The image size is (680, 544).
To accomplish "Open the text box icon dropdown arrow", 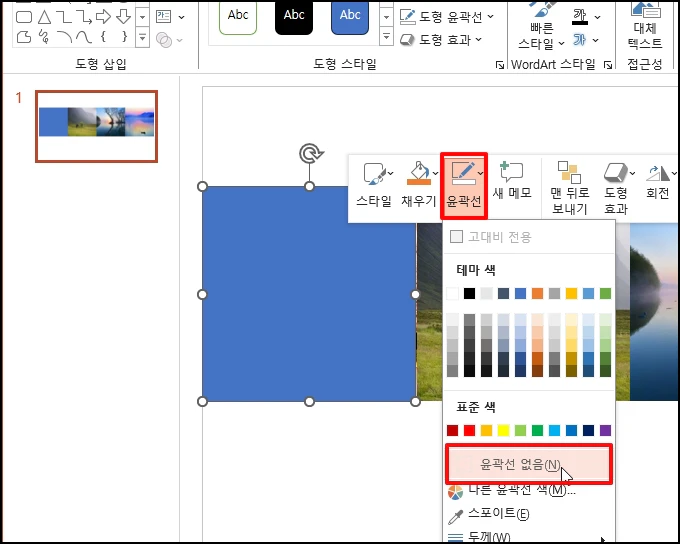I will [182, 17].
